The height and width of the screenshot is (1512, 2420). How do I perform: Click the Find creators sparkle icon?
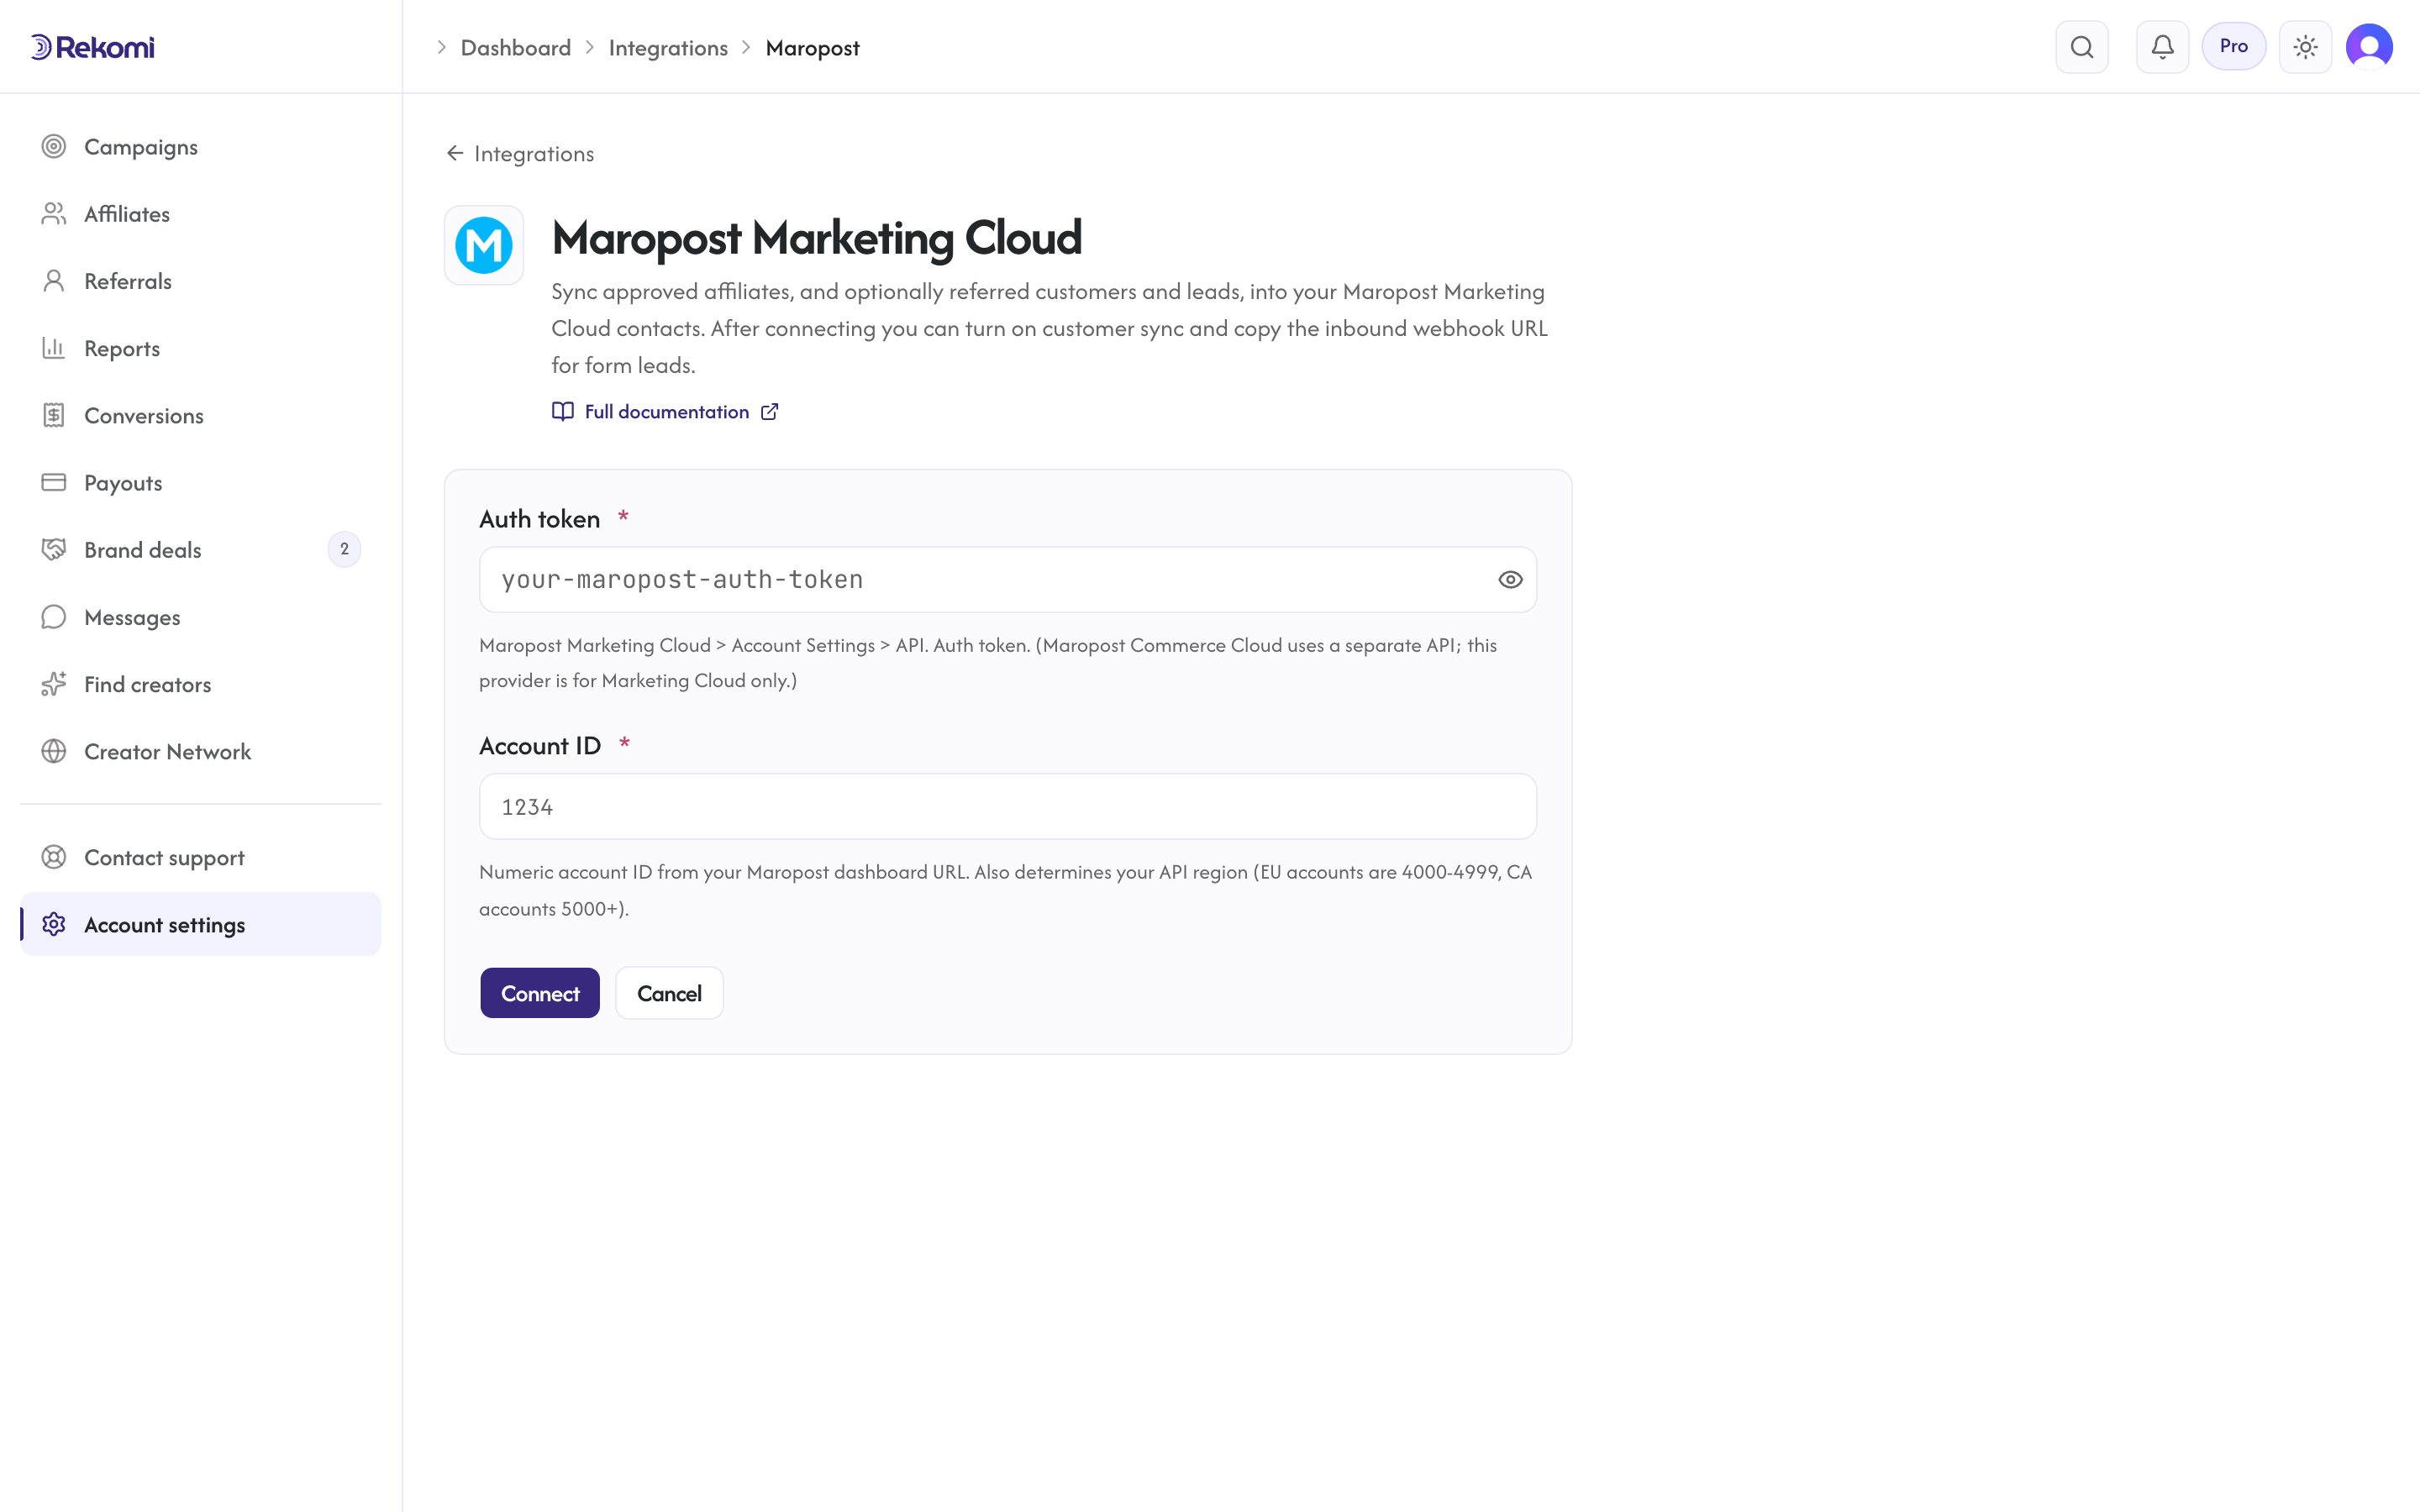click(x=54, y=684)
